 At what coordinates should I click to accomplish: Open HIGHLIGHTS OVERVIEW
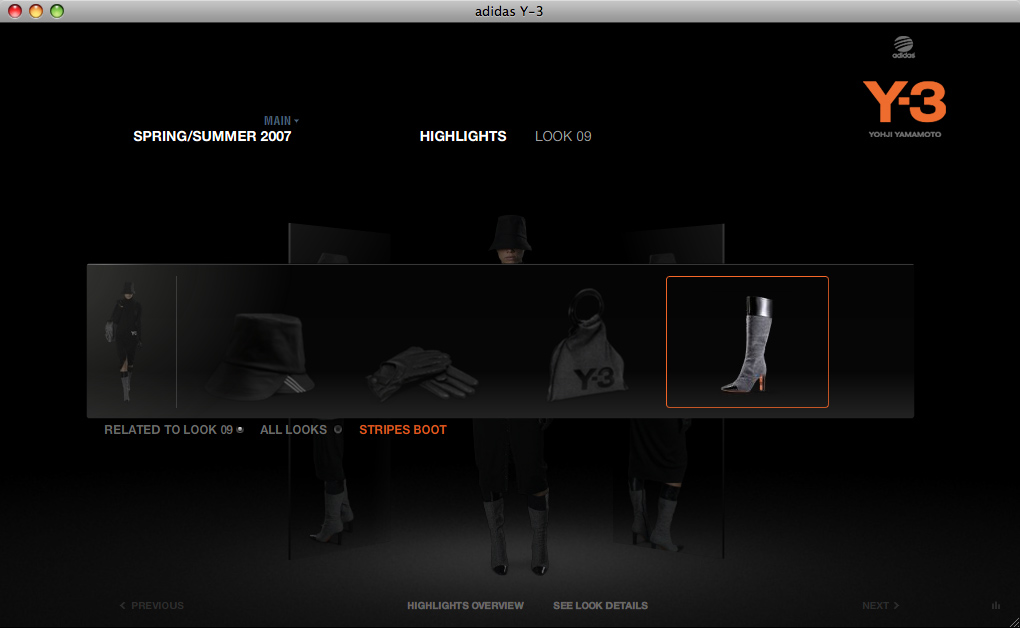tap(465, 605)
